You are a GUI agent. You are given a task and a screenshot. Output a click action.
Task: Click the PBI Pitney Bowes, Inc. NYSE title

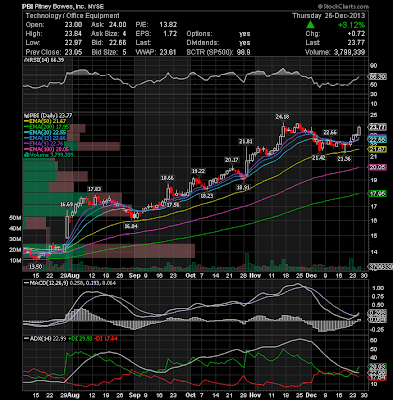(63, 6)
